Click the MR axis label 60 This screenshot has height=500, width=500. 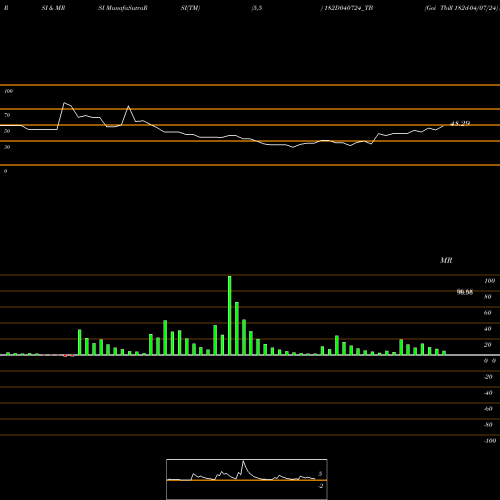click(488, 313)
